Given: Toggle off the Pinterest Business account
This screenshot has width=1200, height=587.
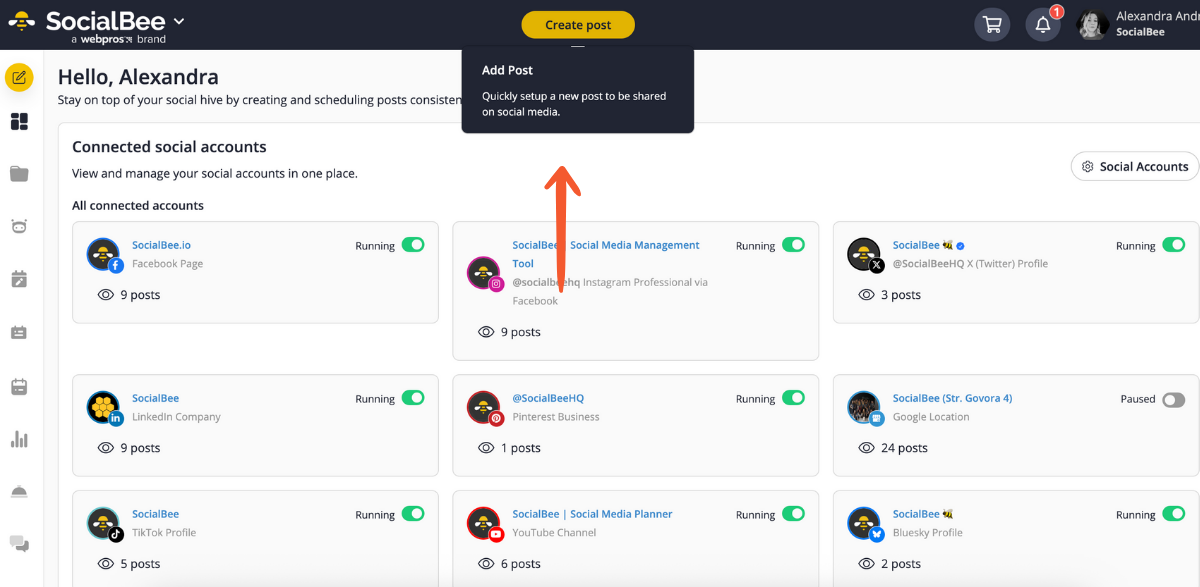Looking at the screenshot, I should point(793,398).
